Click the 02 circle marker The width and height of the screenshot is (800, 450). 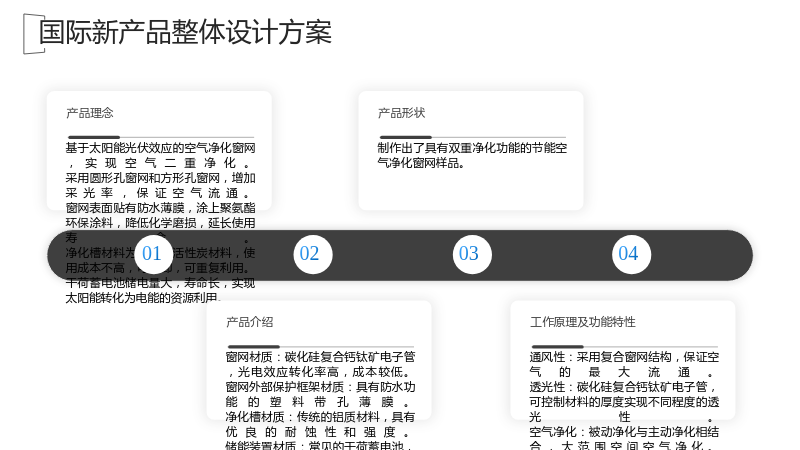click(313, 255)
